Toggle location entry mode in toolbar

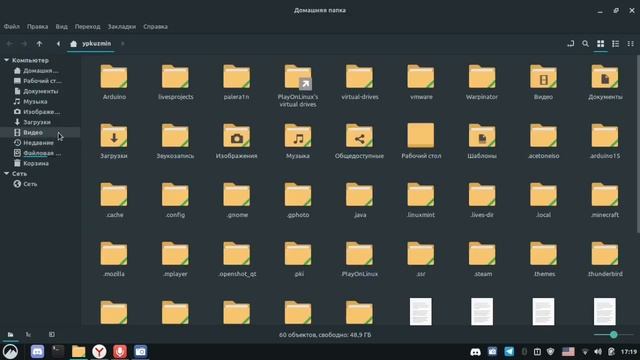click(x=571, y=44)
